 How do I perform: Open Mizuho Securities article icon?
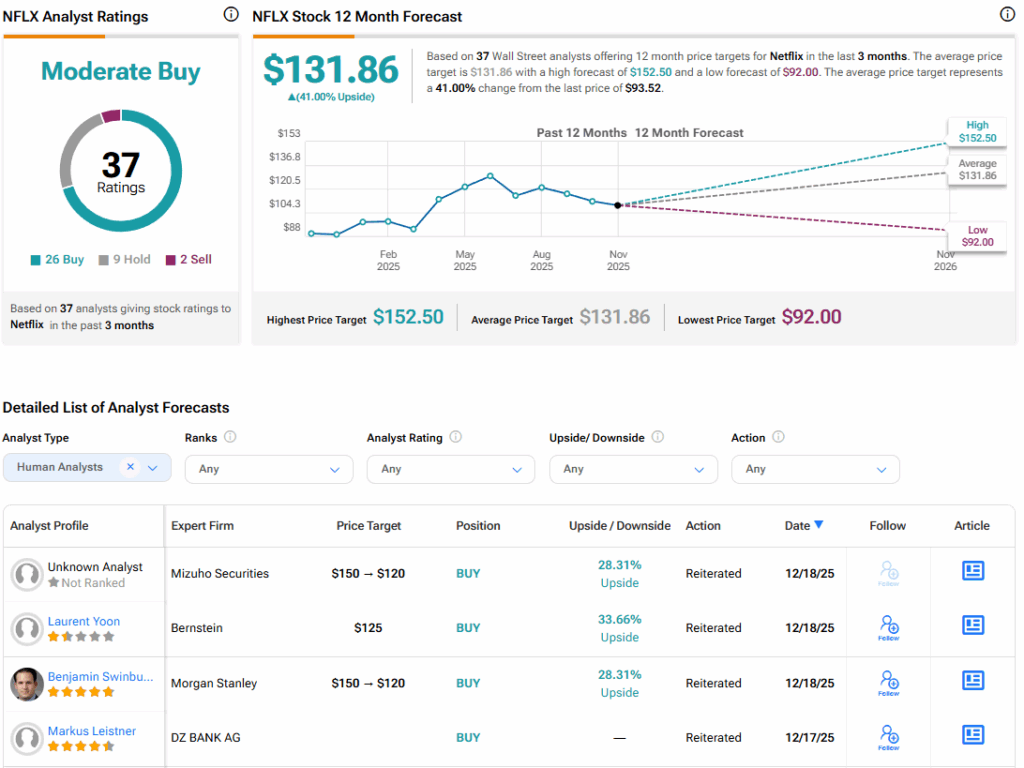[972, 571]
